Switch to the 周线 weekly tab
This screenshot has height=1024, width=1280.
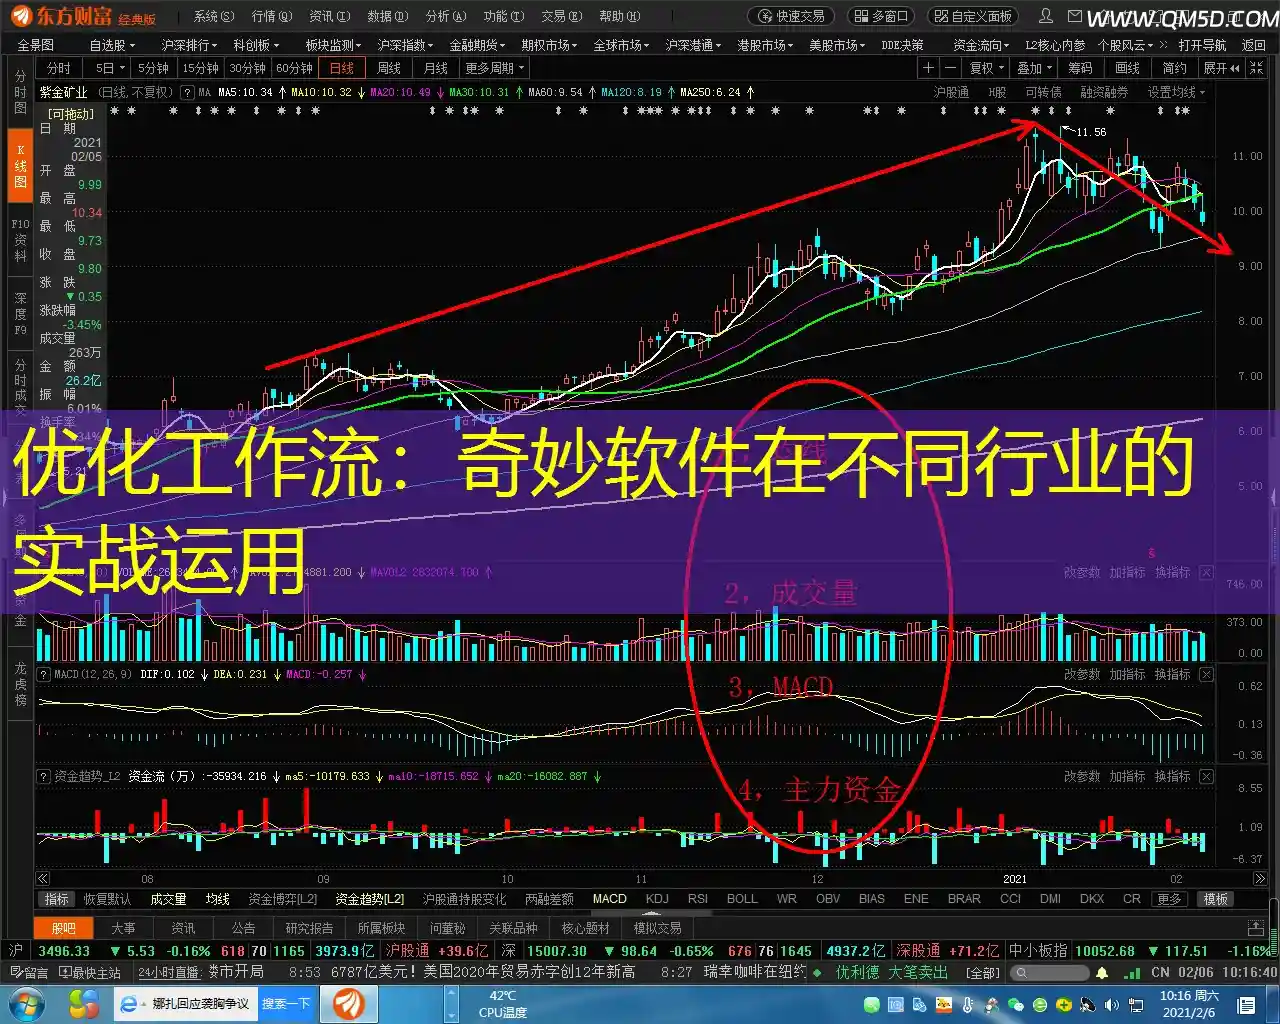pos(389,68)
